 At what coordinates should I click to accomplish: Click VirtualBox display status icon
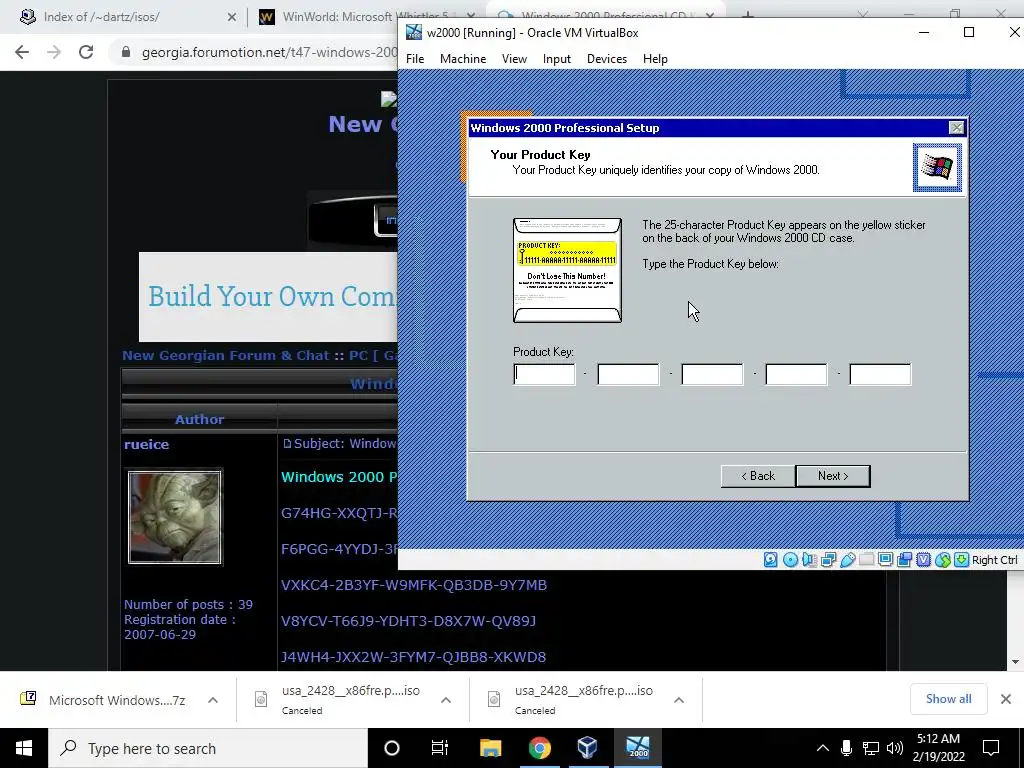[886, 560]
